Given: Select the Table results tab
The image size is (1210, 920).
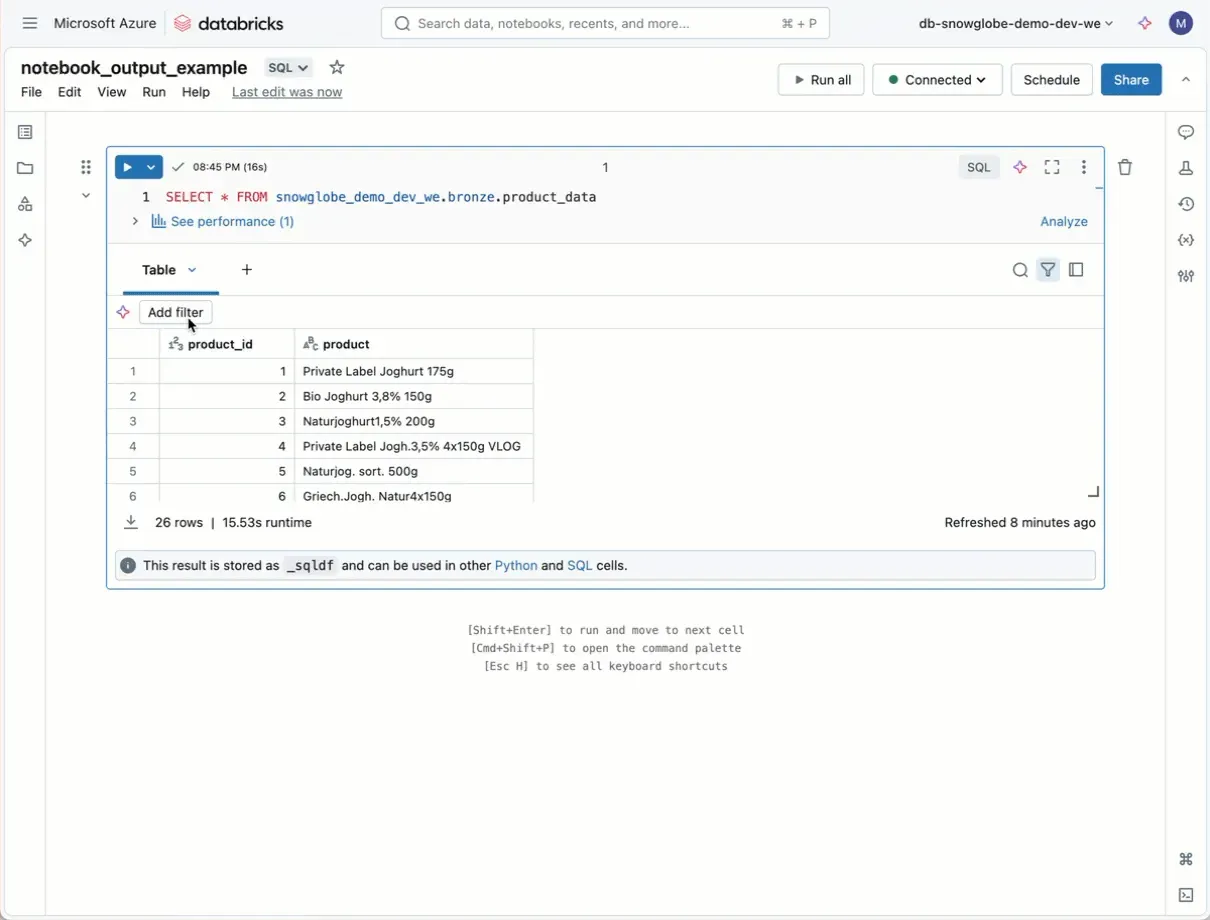Looking at the screenshot, I should [x=159, y=270].
